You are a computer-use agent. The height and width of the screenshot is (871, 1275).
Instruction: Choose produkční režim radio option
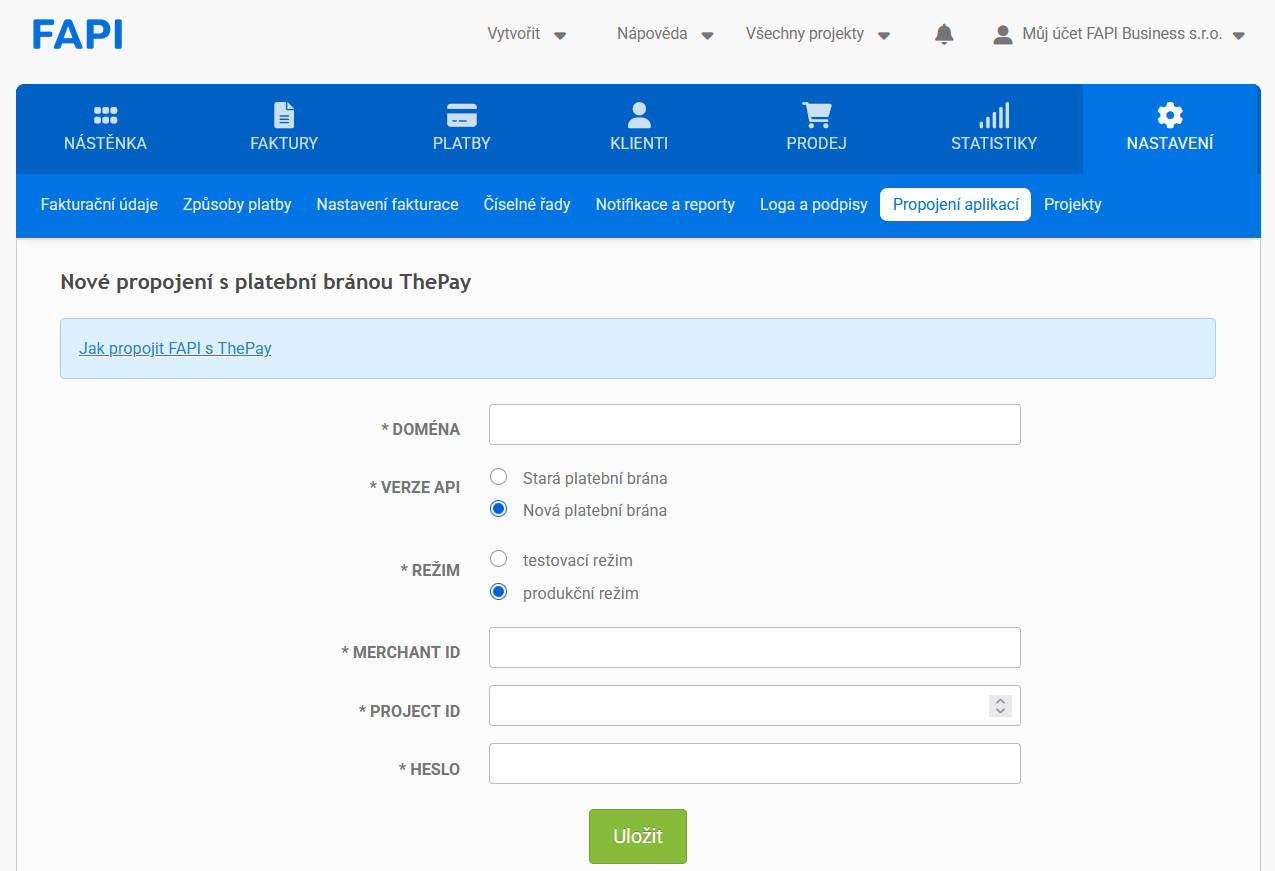499,592
